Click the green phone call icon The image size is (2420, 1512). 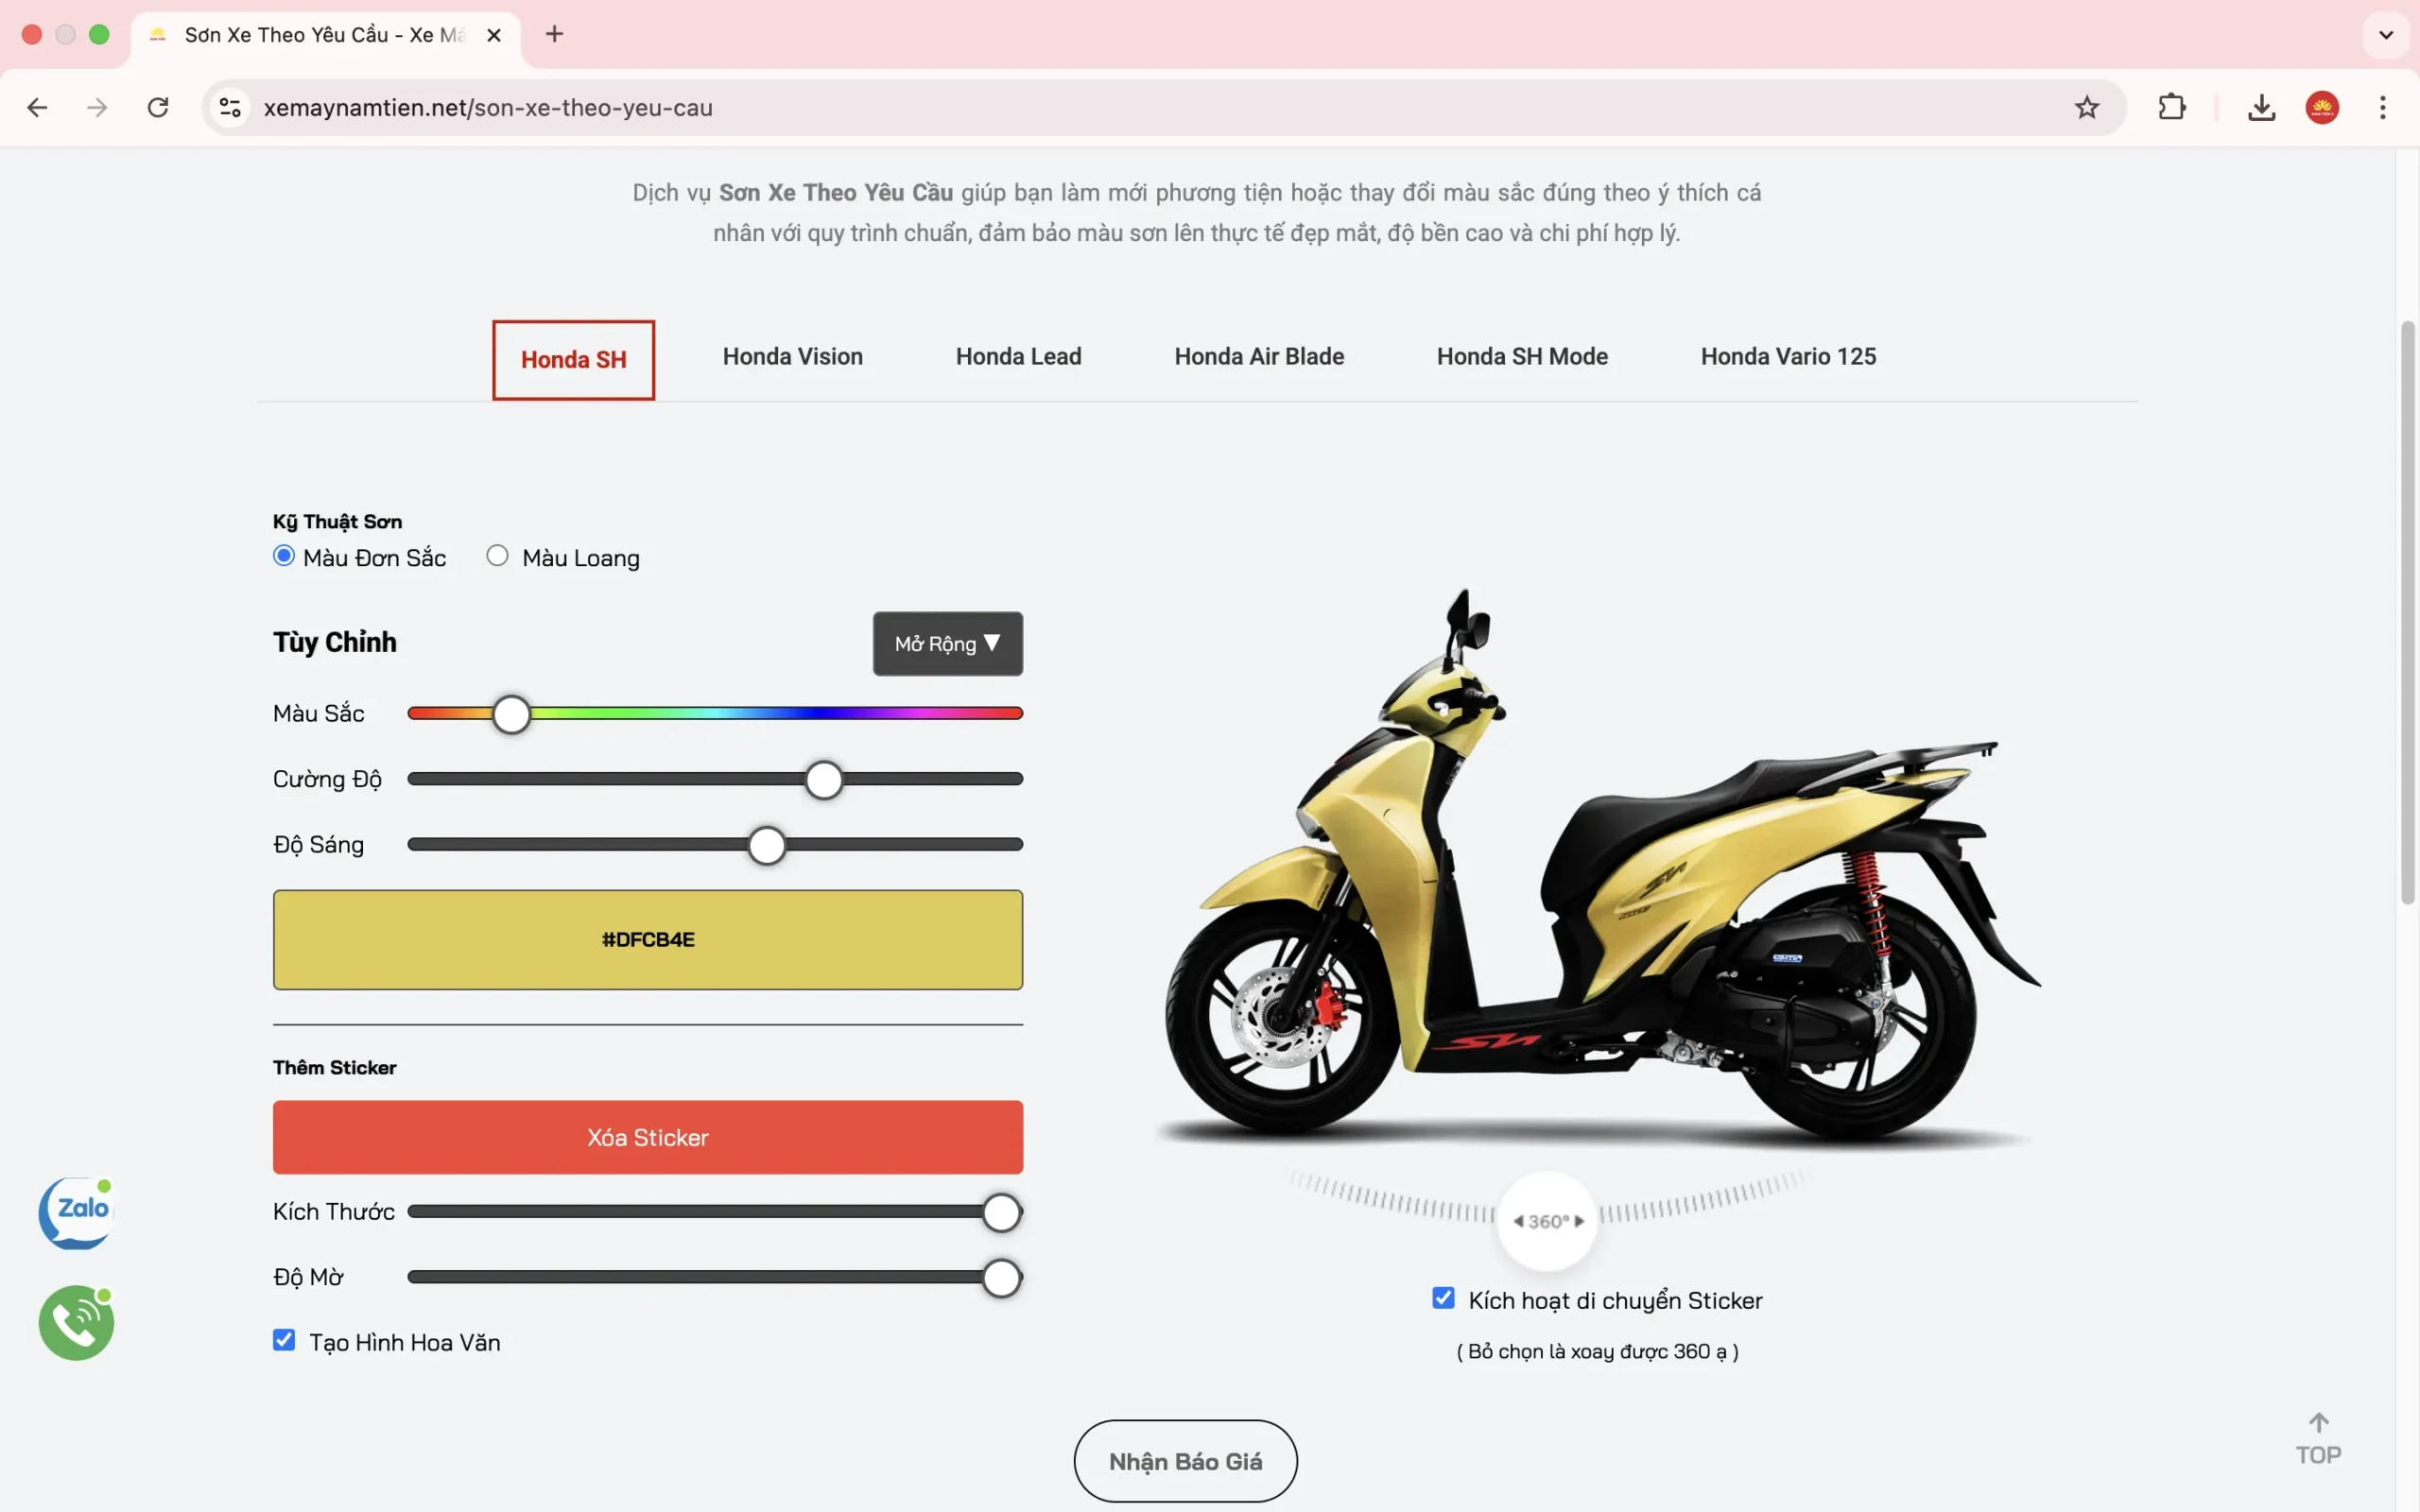(x=76, y=1323)
